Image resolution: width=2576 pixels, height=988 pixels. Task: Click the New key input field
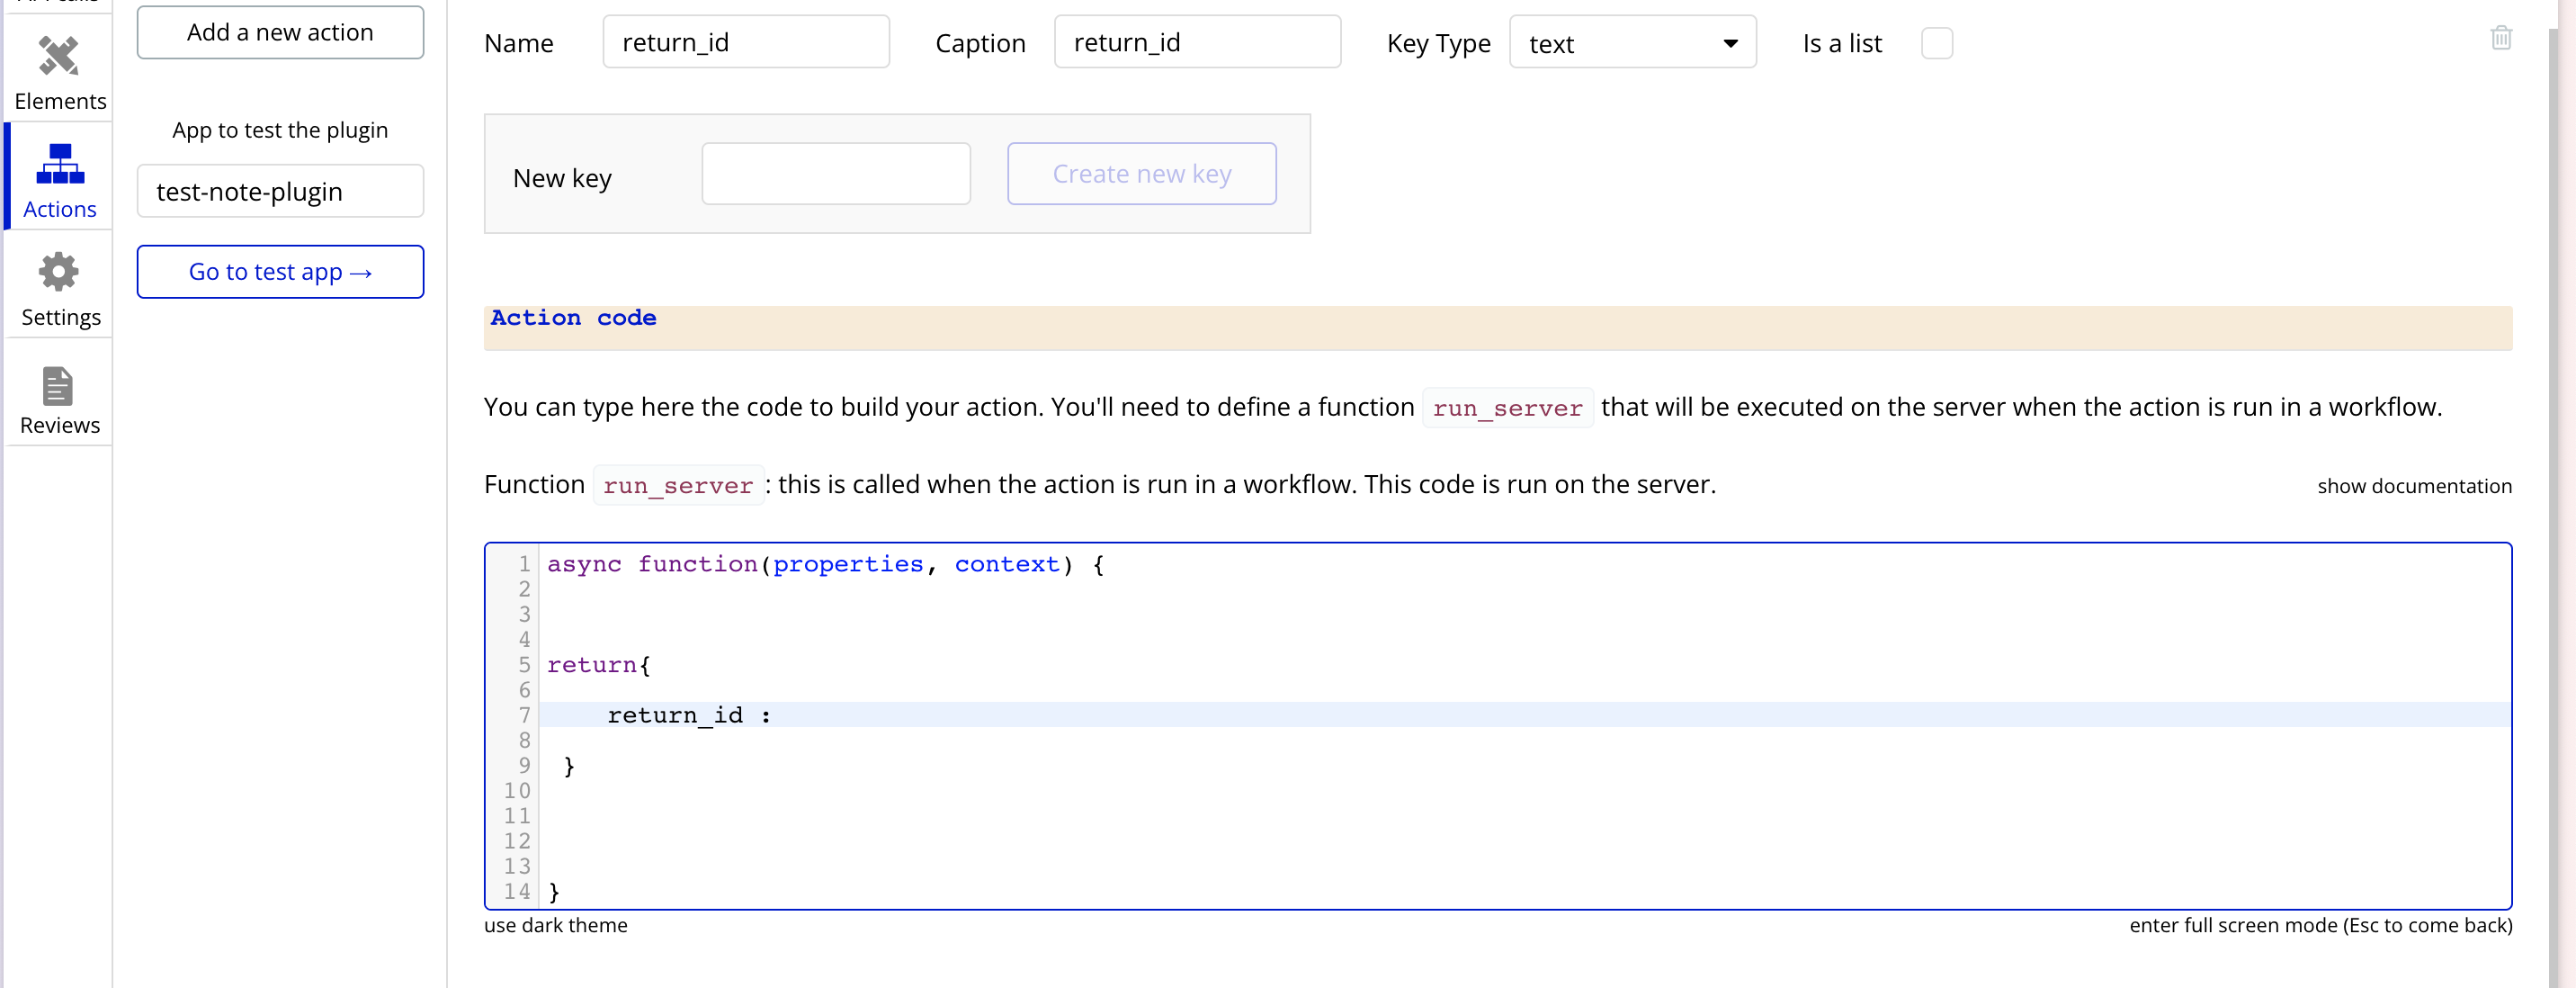click(835, 174)
